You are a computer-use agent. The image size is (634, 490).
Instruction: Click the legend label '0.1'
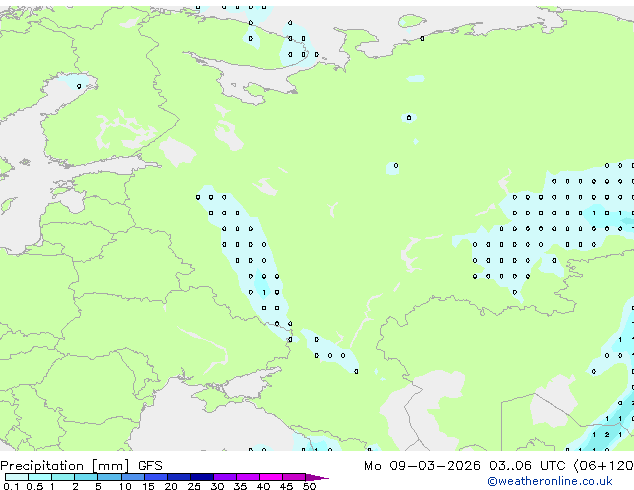click(11, 486)
